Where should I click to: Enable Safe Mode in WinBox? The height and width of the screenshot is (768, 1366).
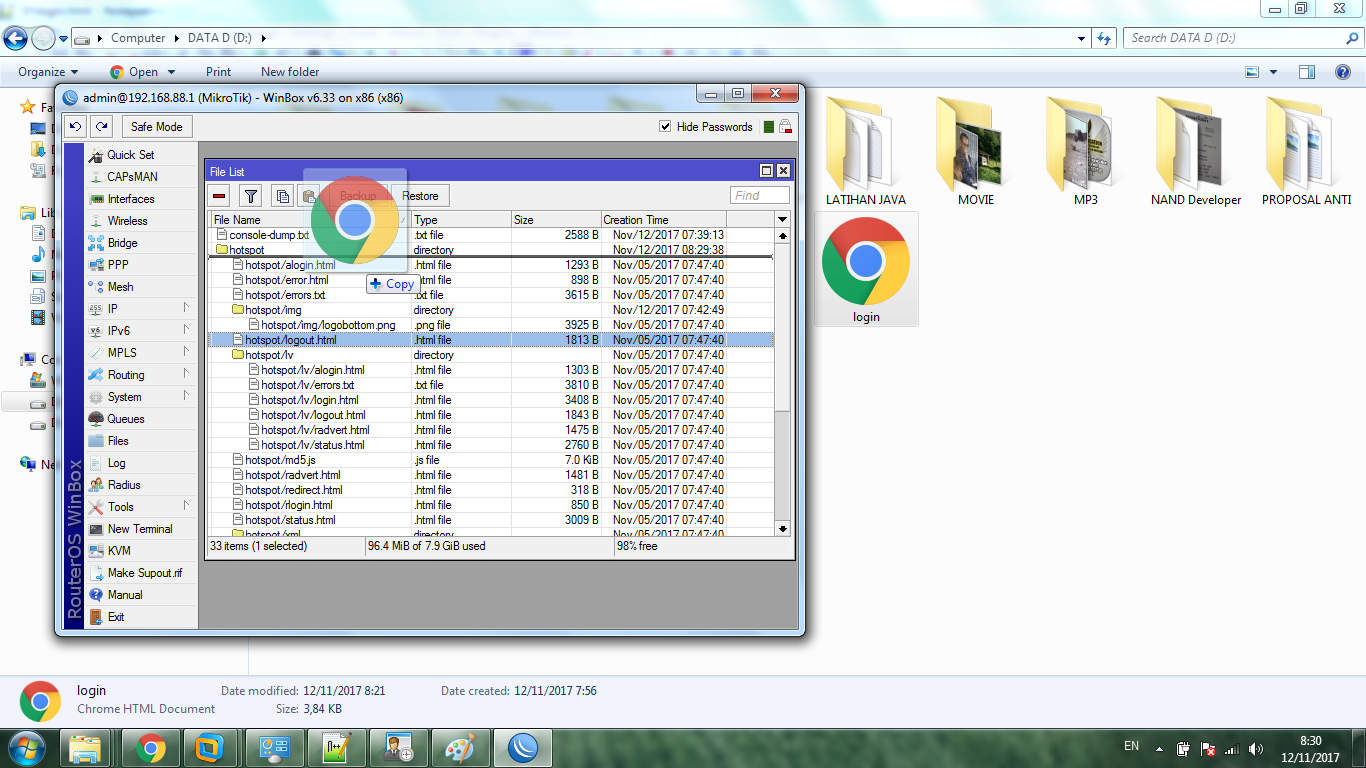click(x=156, y=126)
